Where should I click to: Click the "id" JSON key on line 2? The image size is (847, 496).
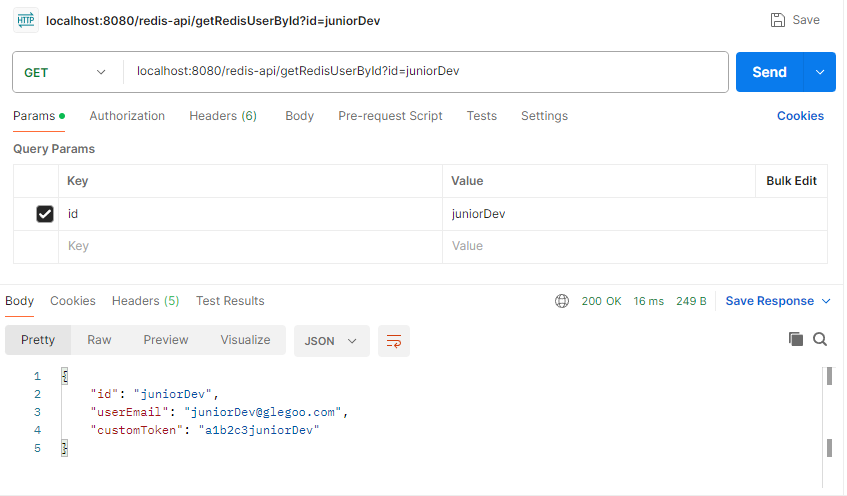(x=104, y=394)
